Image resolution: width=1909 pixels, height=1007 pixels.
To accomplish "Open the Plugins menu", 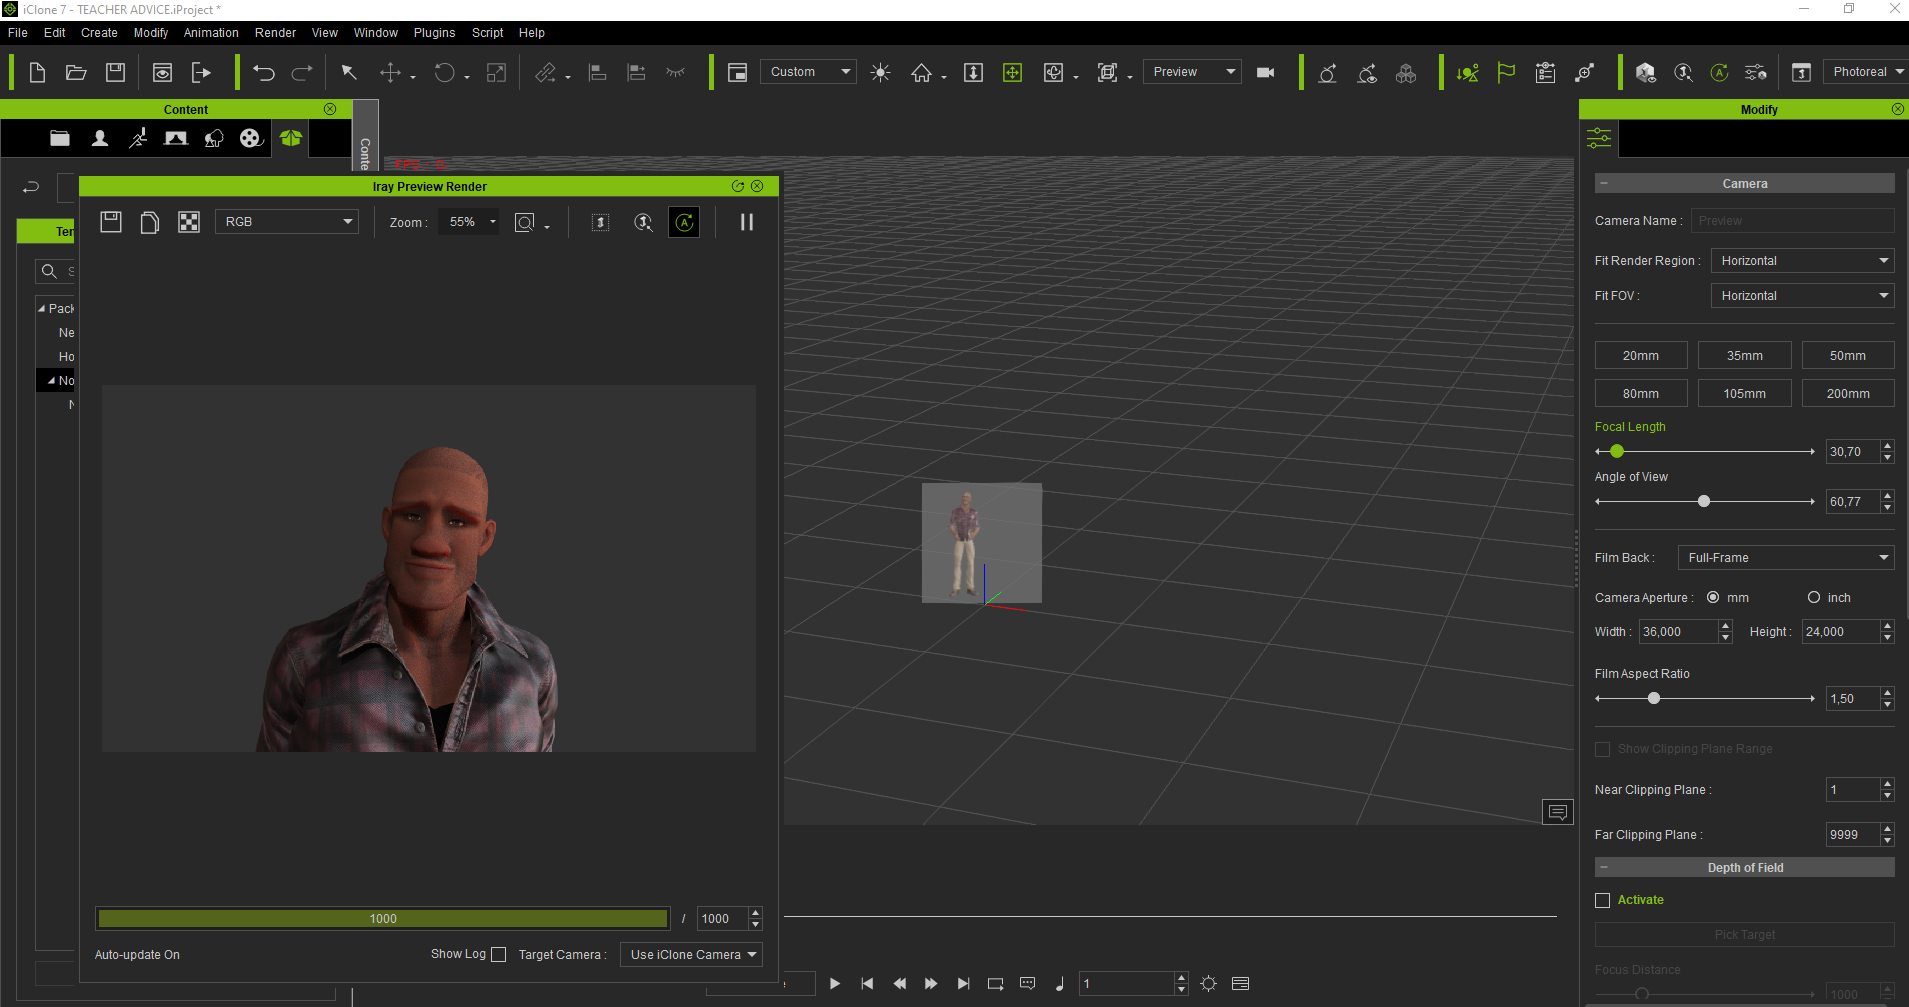I will point(434,33).
